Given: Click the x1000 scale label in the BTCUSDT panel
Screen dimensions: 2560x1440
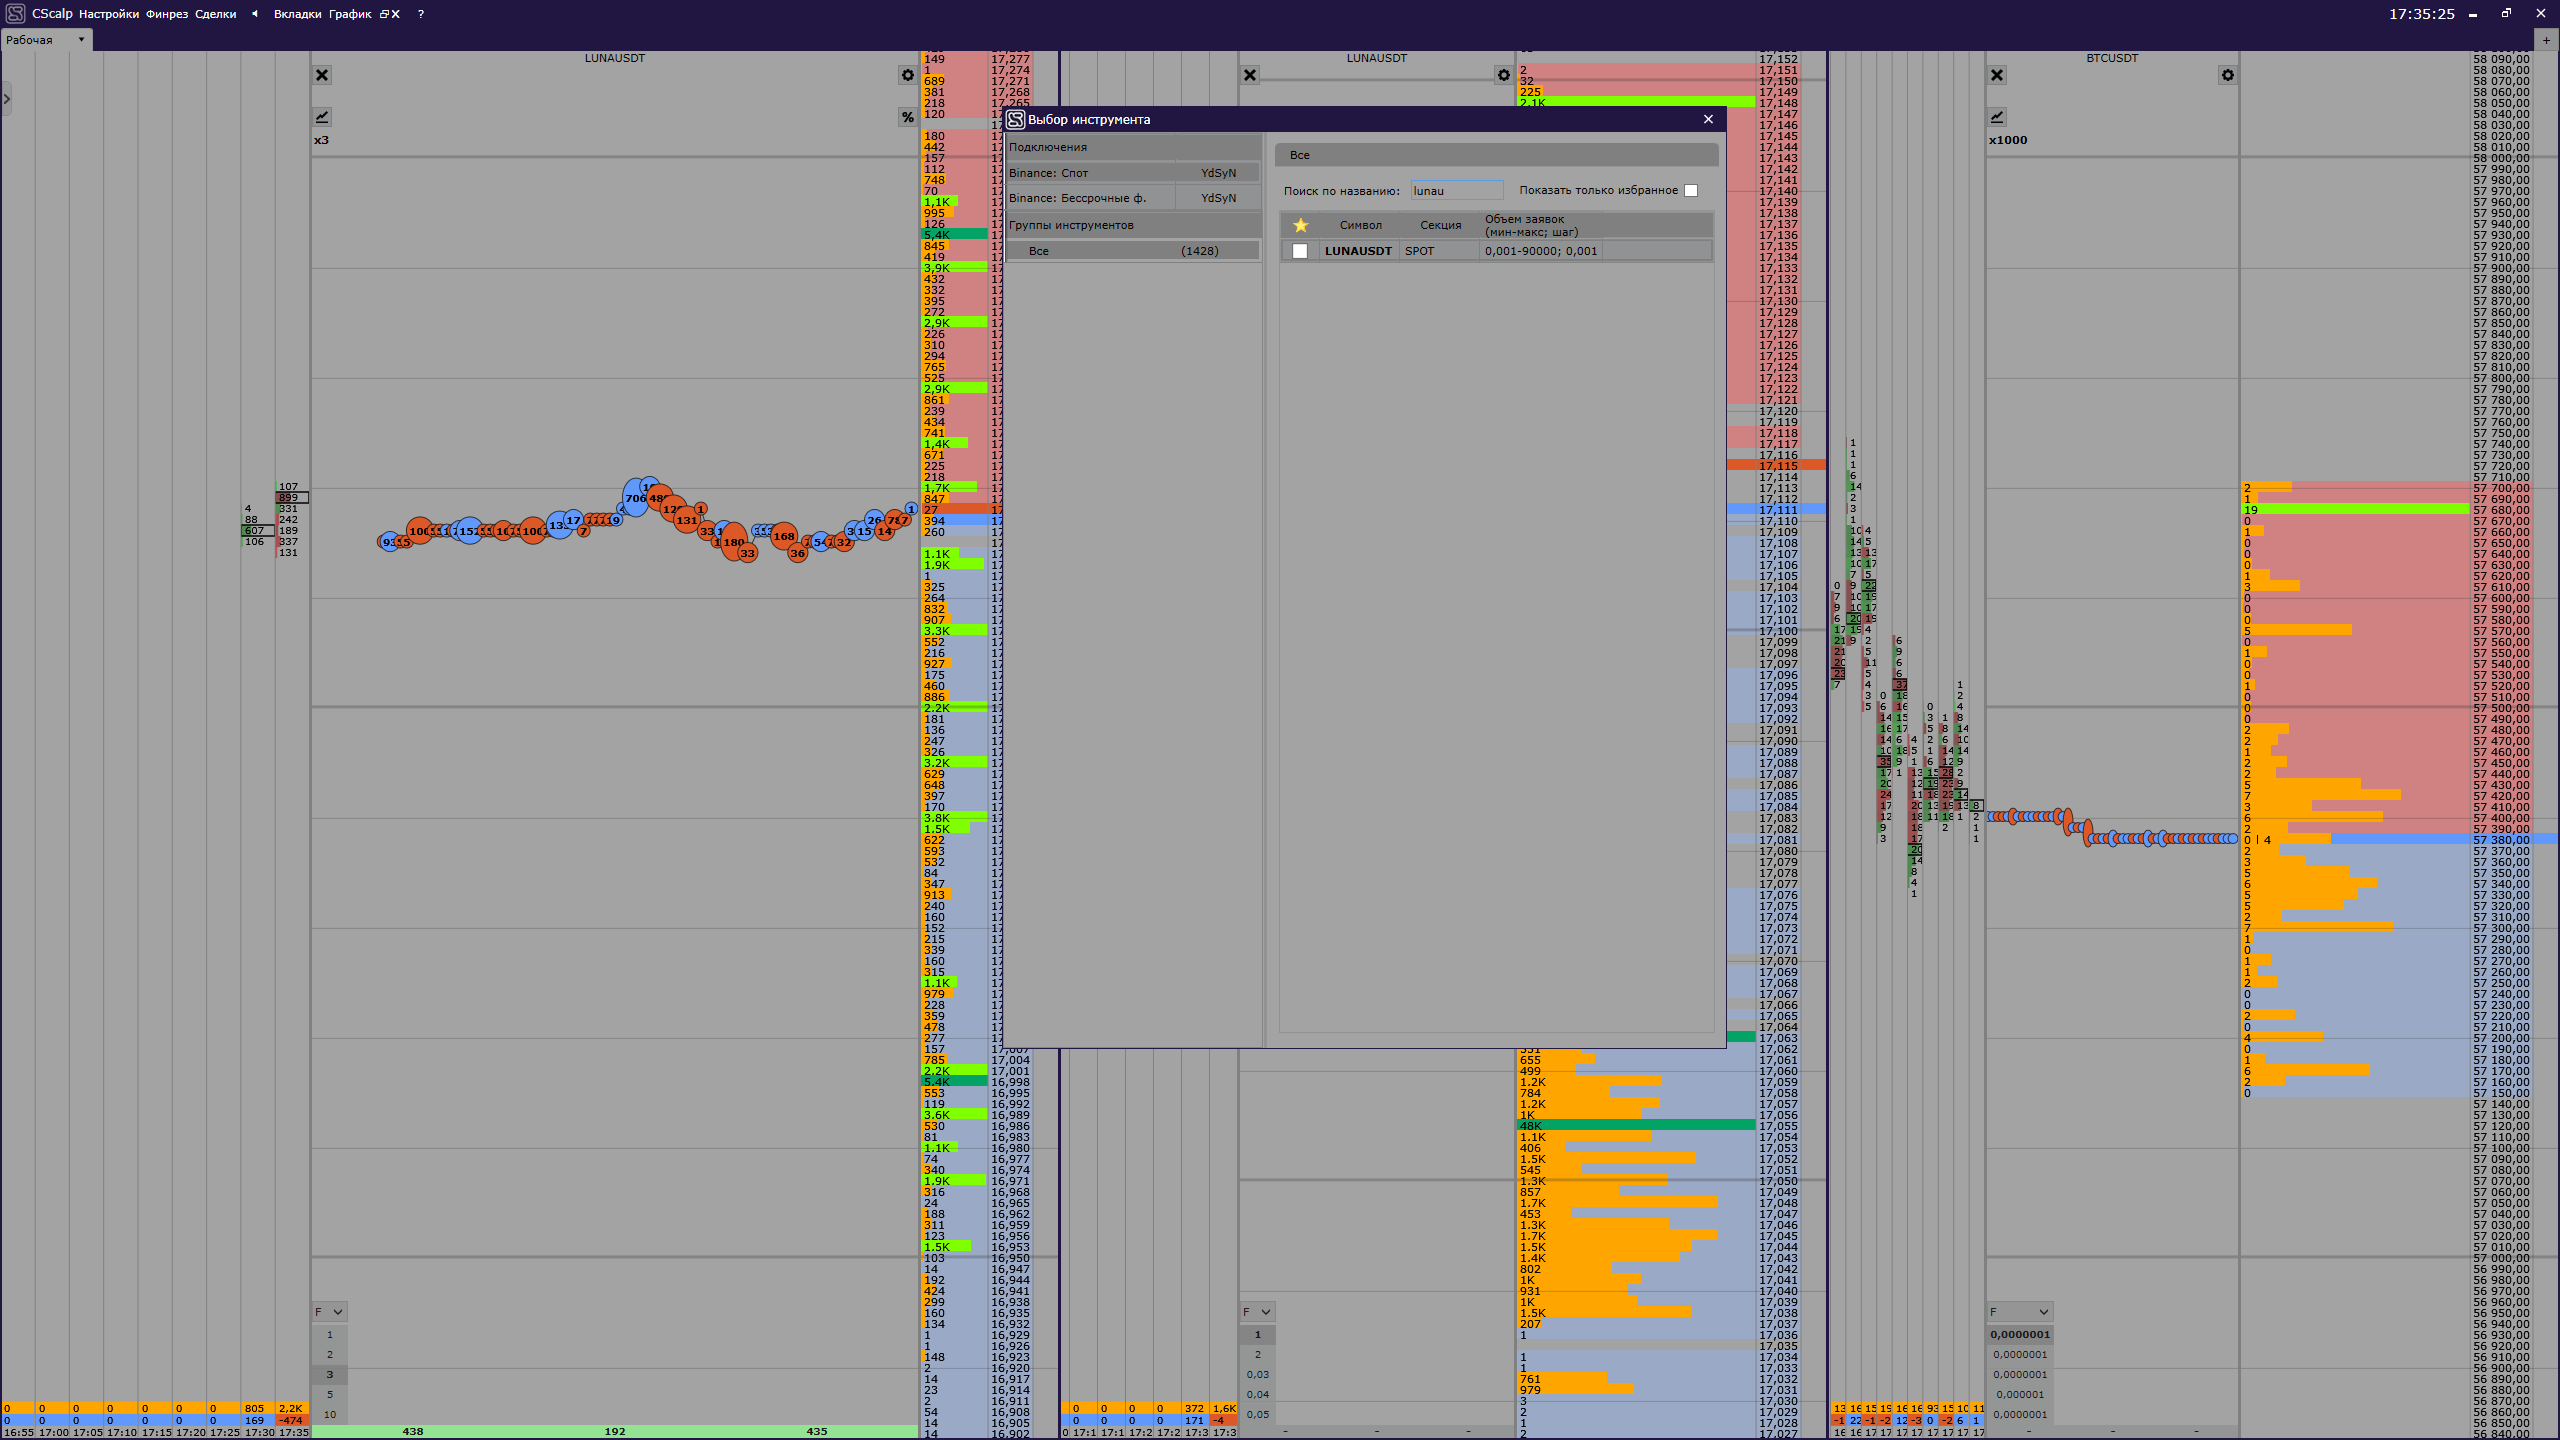Looking at the screenshot, I should (x=2008, y=140).
